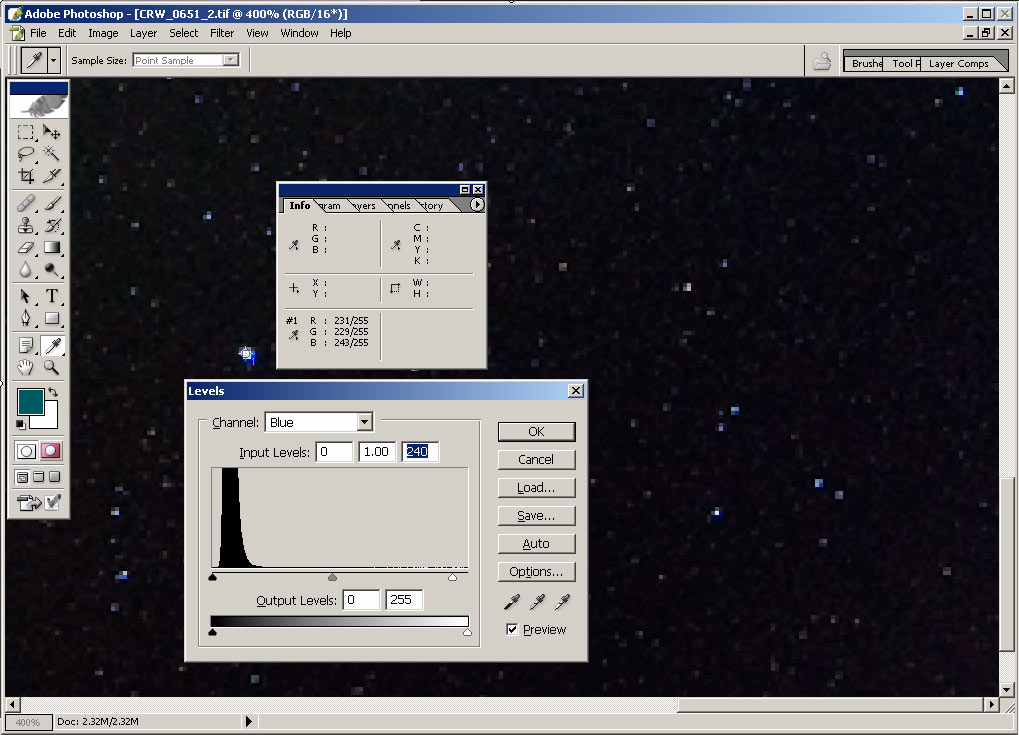Uncheck the Preview checkbox
The image size is (1019, 735).
click(513, 629)
